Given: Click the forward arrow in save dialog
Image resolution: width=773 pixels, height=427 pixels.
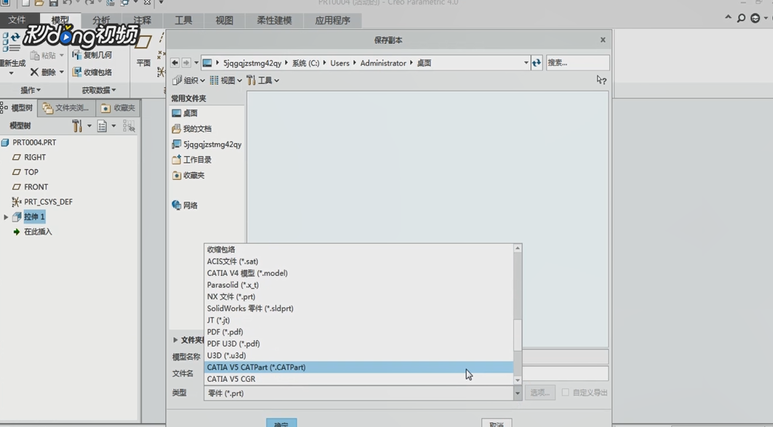Looking at the screenshot, I should pos(186,63).
